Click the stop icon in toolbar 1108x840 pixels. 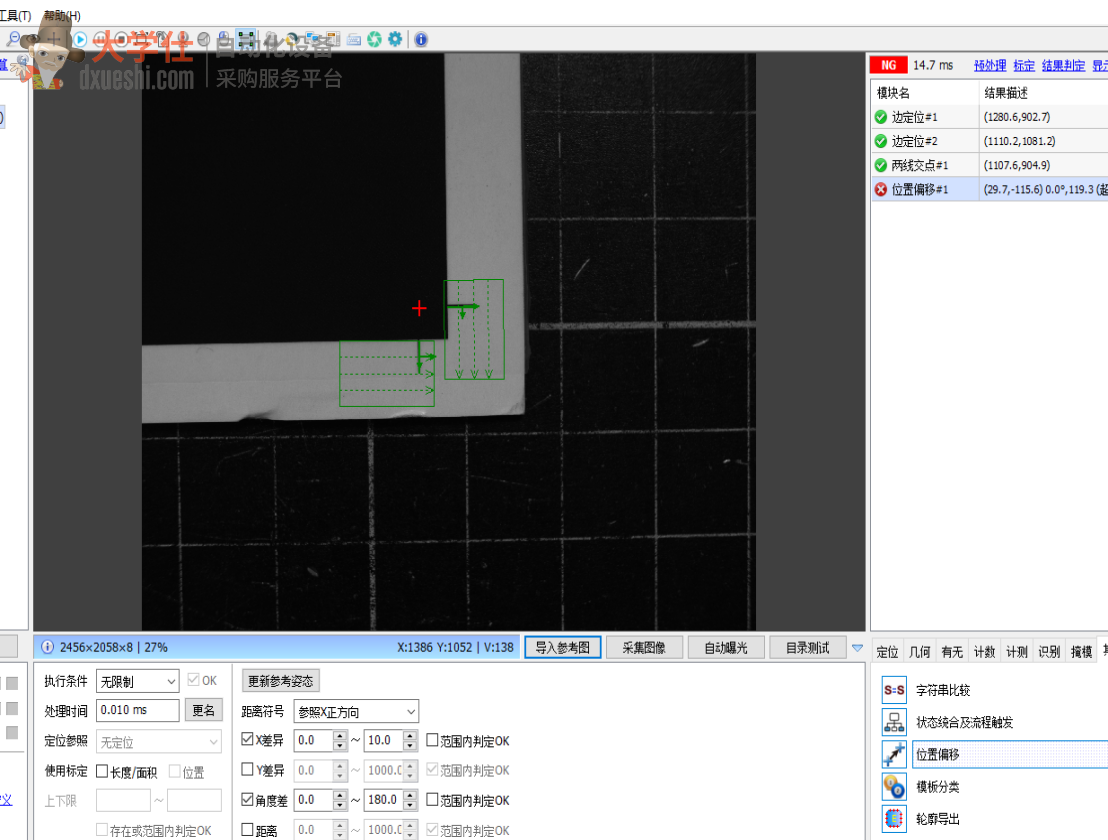(121, 40)
